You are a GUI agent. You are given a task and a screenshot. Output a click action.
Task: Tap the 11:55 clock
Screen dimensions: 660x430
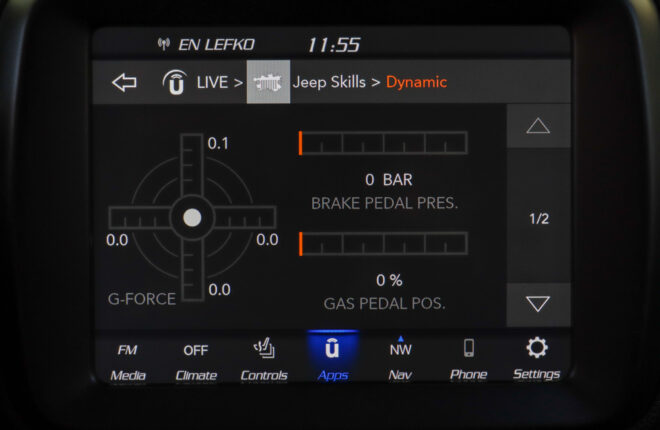pos(334,45)
